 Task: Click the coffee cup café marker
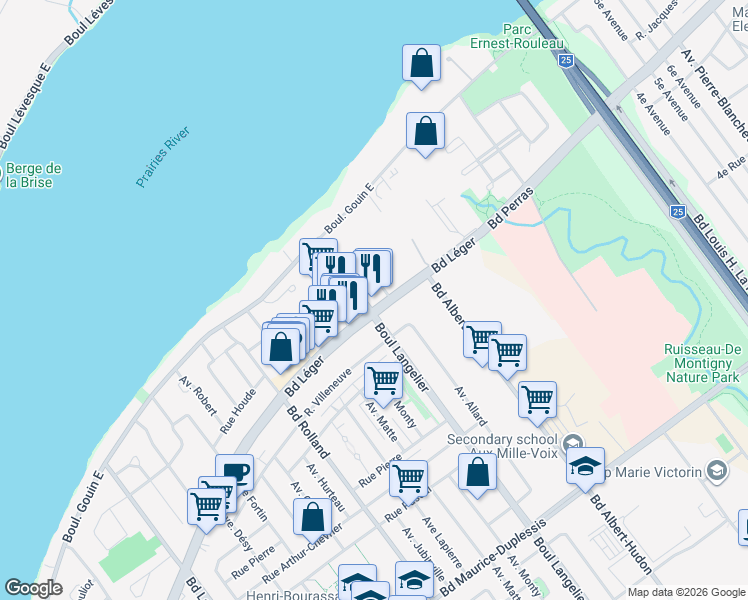[236, 469]
